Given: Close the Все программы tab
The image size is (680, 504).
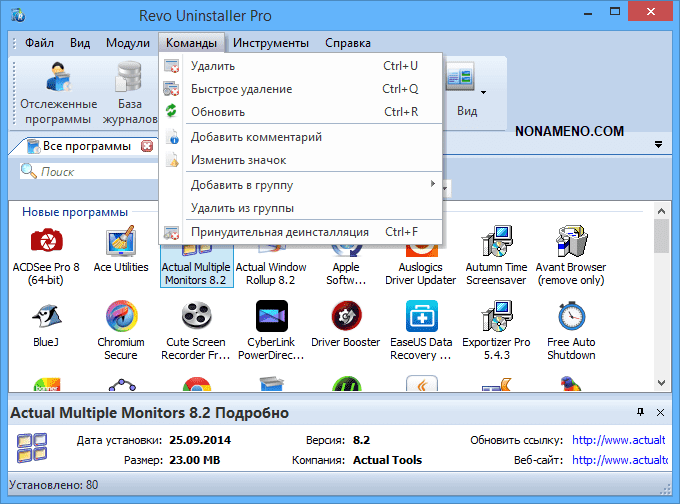Looking at the screenshot, I should 147,146.
